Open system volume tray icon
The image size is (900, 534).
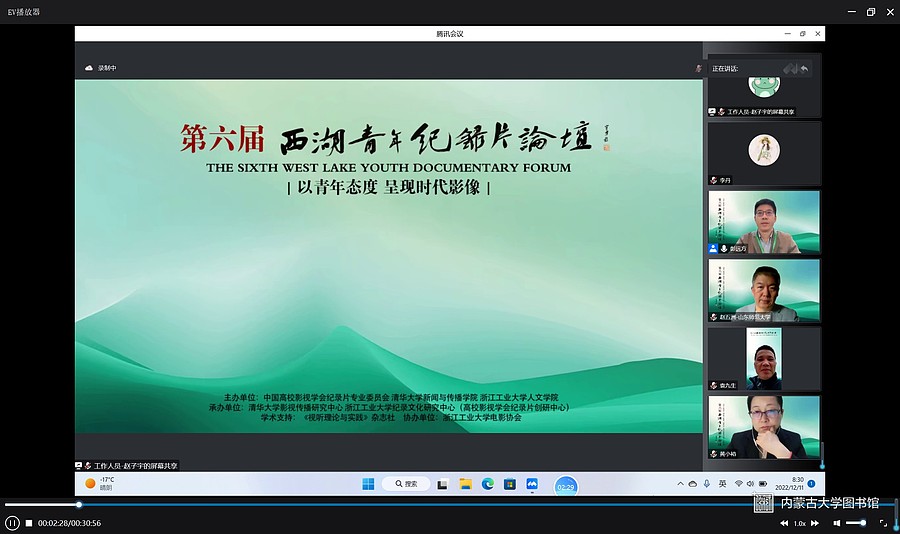pyautogui.click(x=750, y=484)
